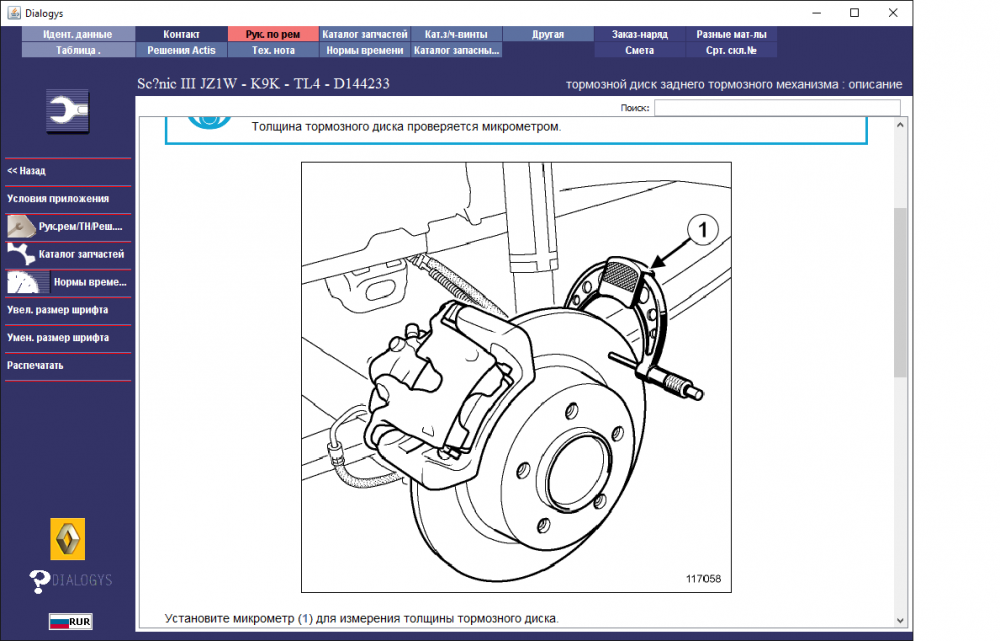This screenshot has width=1000, height=641.
Task: Click the scrollbar down arrow
Action: (900, 620)
